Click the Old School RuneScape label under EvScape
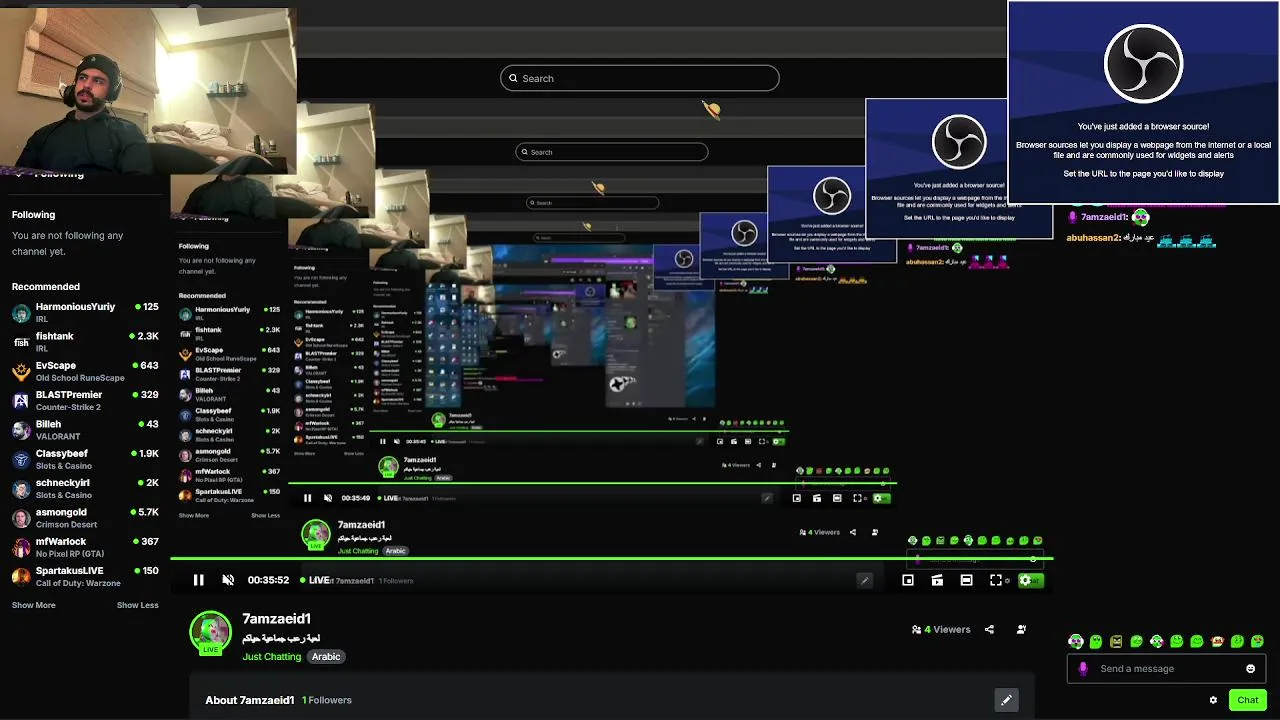The image size is (1280, 720). [x=80, y=378]
